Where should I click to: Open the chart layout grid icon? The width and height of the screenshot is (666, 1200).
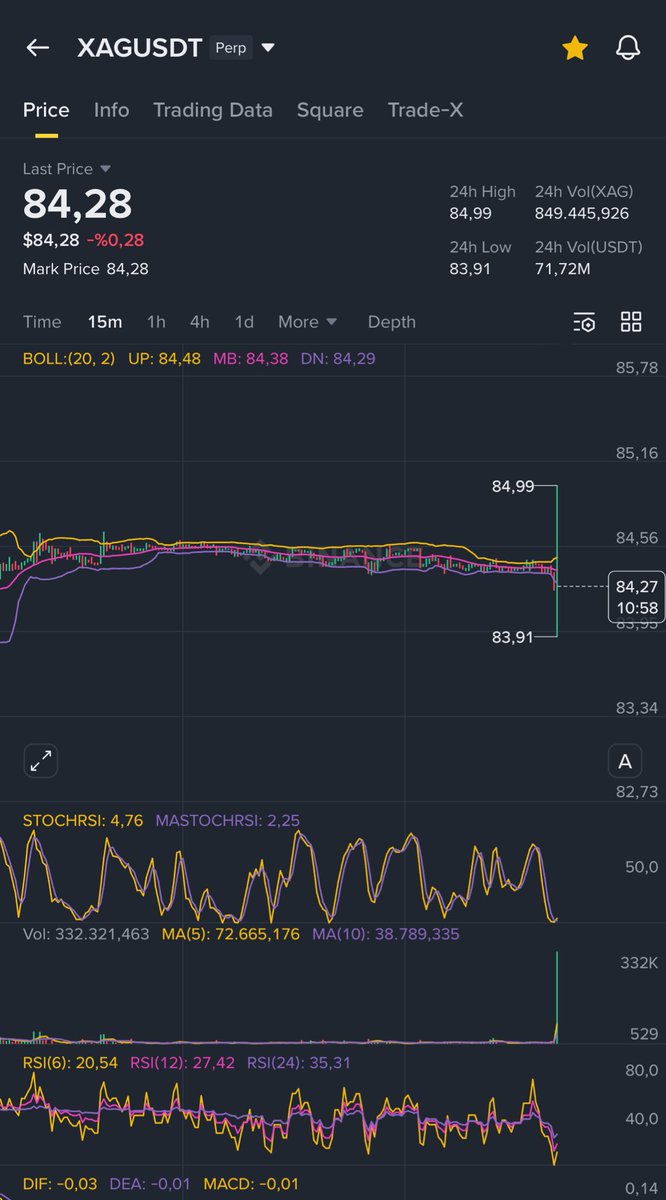coord(631,322)
